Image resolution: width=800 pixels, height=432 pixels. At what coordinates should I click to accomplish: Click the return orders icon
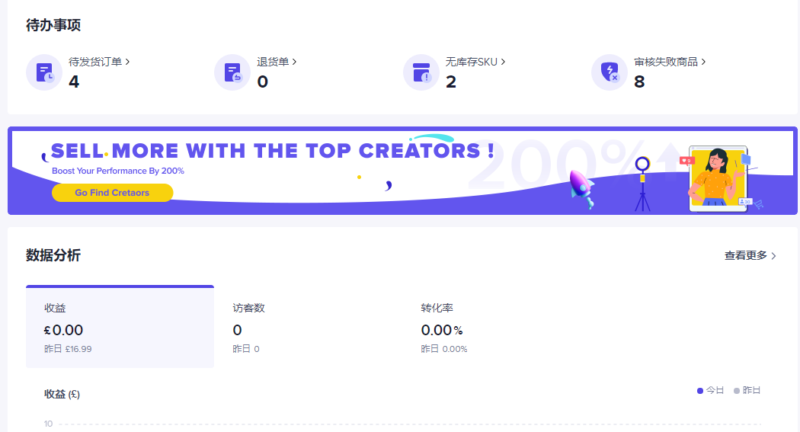point(232,72)
